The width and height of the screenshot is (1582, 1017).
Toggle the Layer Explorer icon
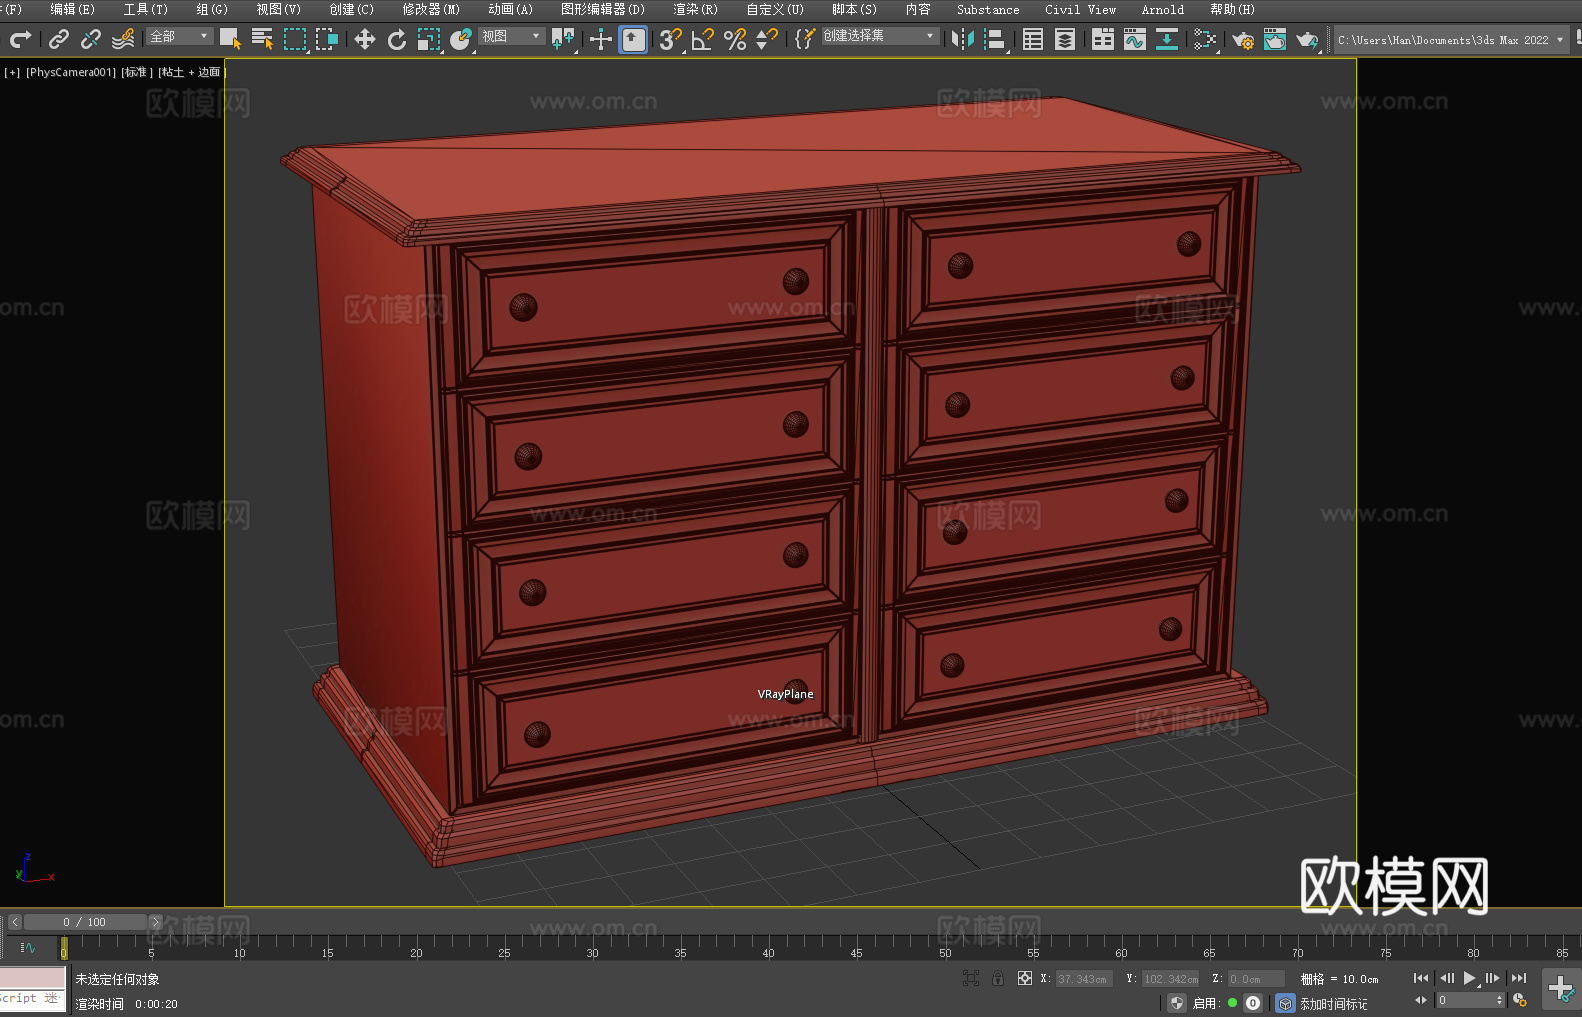point(1065,39)
